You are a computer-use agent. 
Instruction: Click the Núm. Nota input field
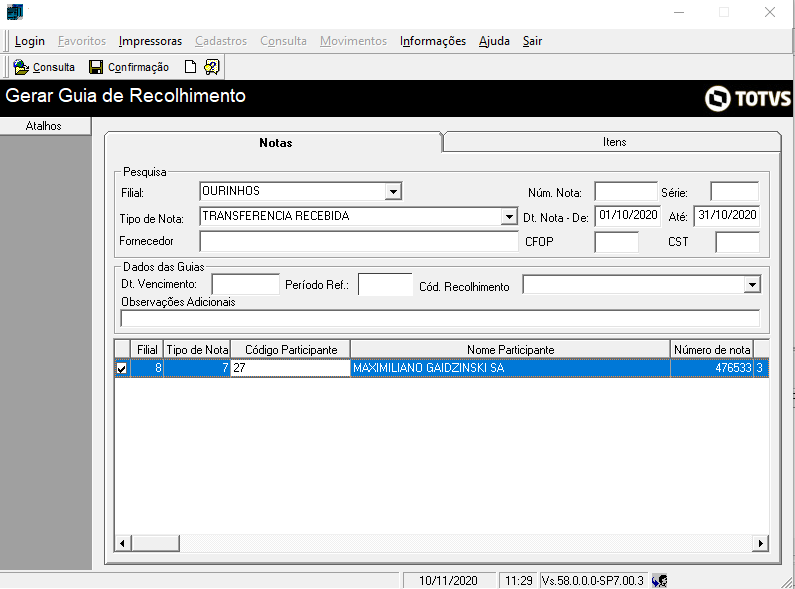(626, 192)
